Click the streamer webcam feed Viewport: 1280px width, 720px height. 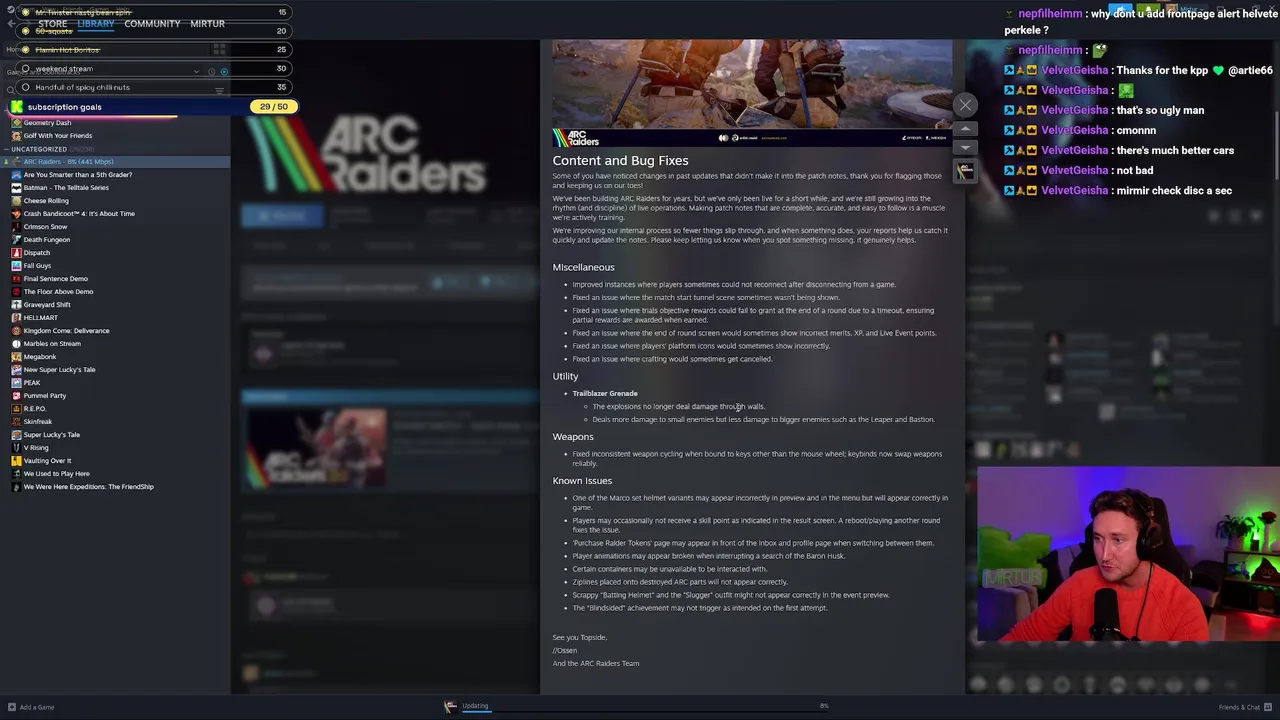pyautogui.click(x=1128, y=553)
